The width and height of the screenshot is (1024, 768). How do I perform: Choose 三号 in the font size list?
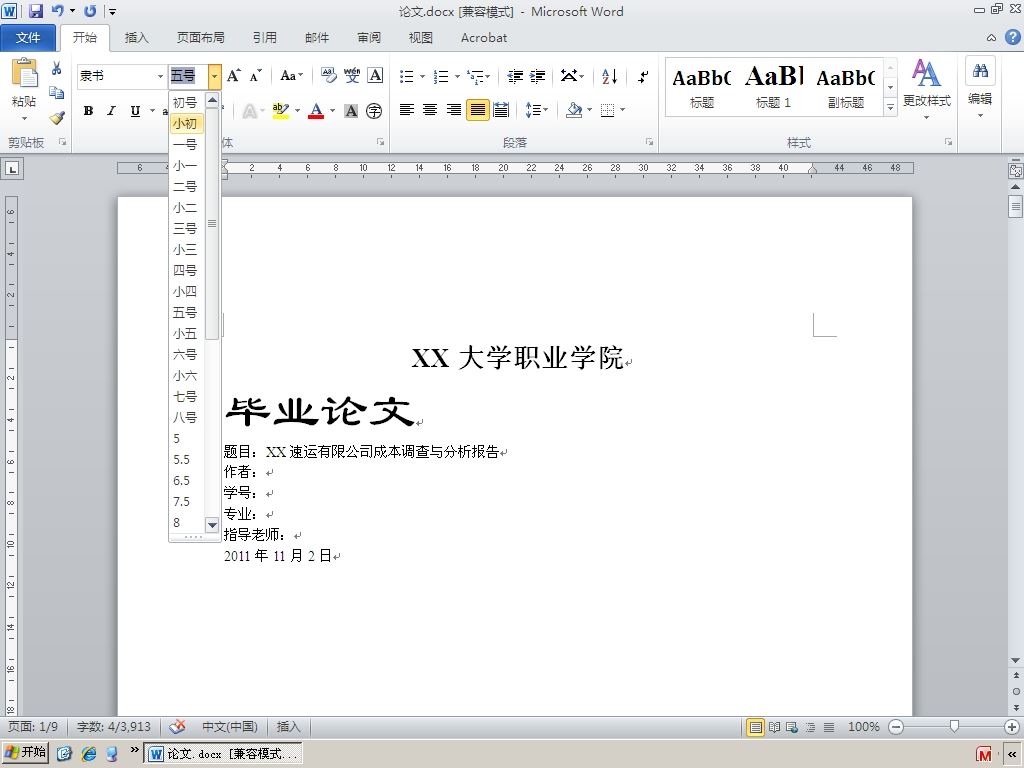pyautogui.click(x=187, y=229)
